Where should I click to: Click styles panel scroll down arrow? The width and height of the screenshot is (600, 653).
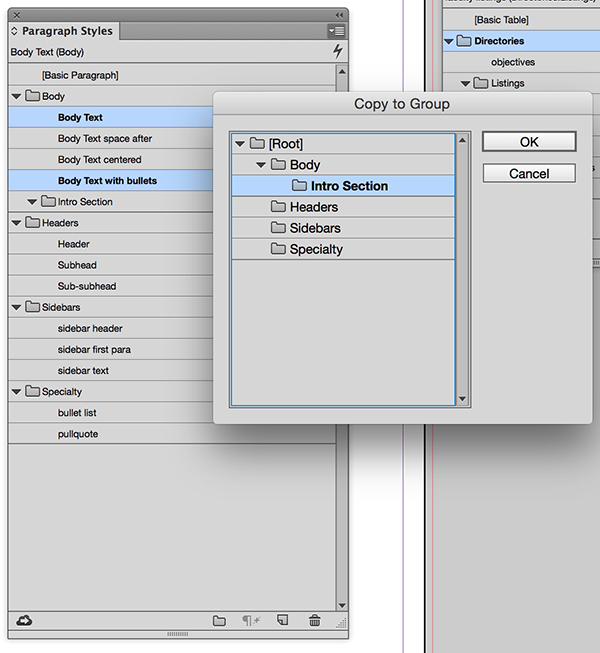(342, 606)
